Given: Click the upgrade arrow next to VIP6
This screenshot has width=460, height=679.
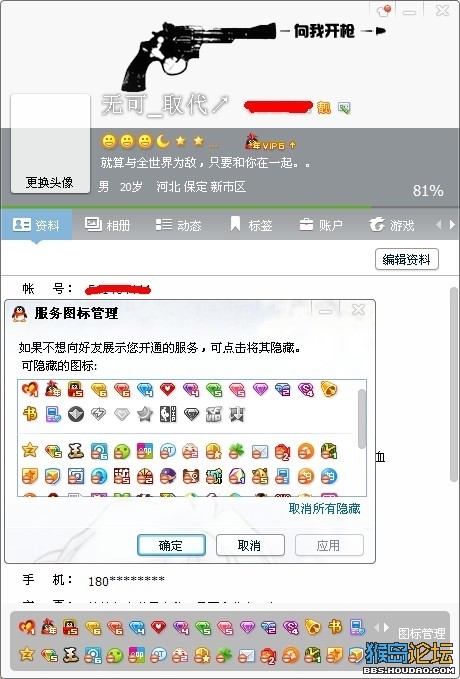Looking at the screenshot, I should click(293, 144).
